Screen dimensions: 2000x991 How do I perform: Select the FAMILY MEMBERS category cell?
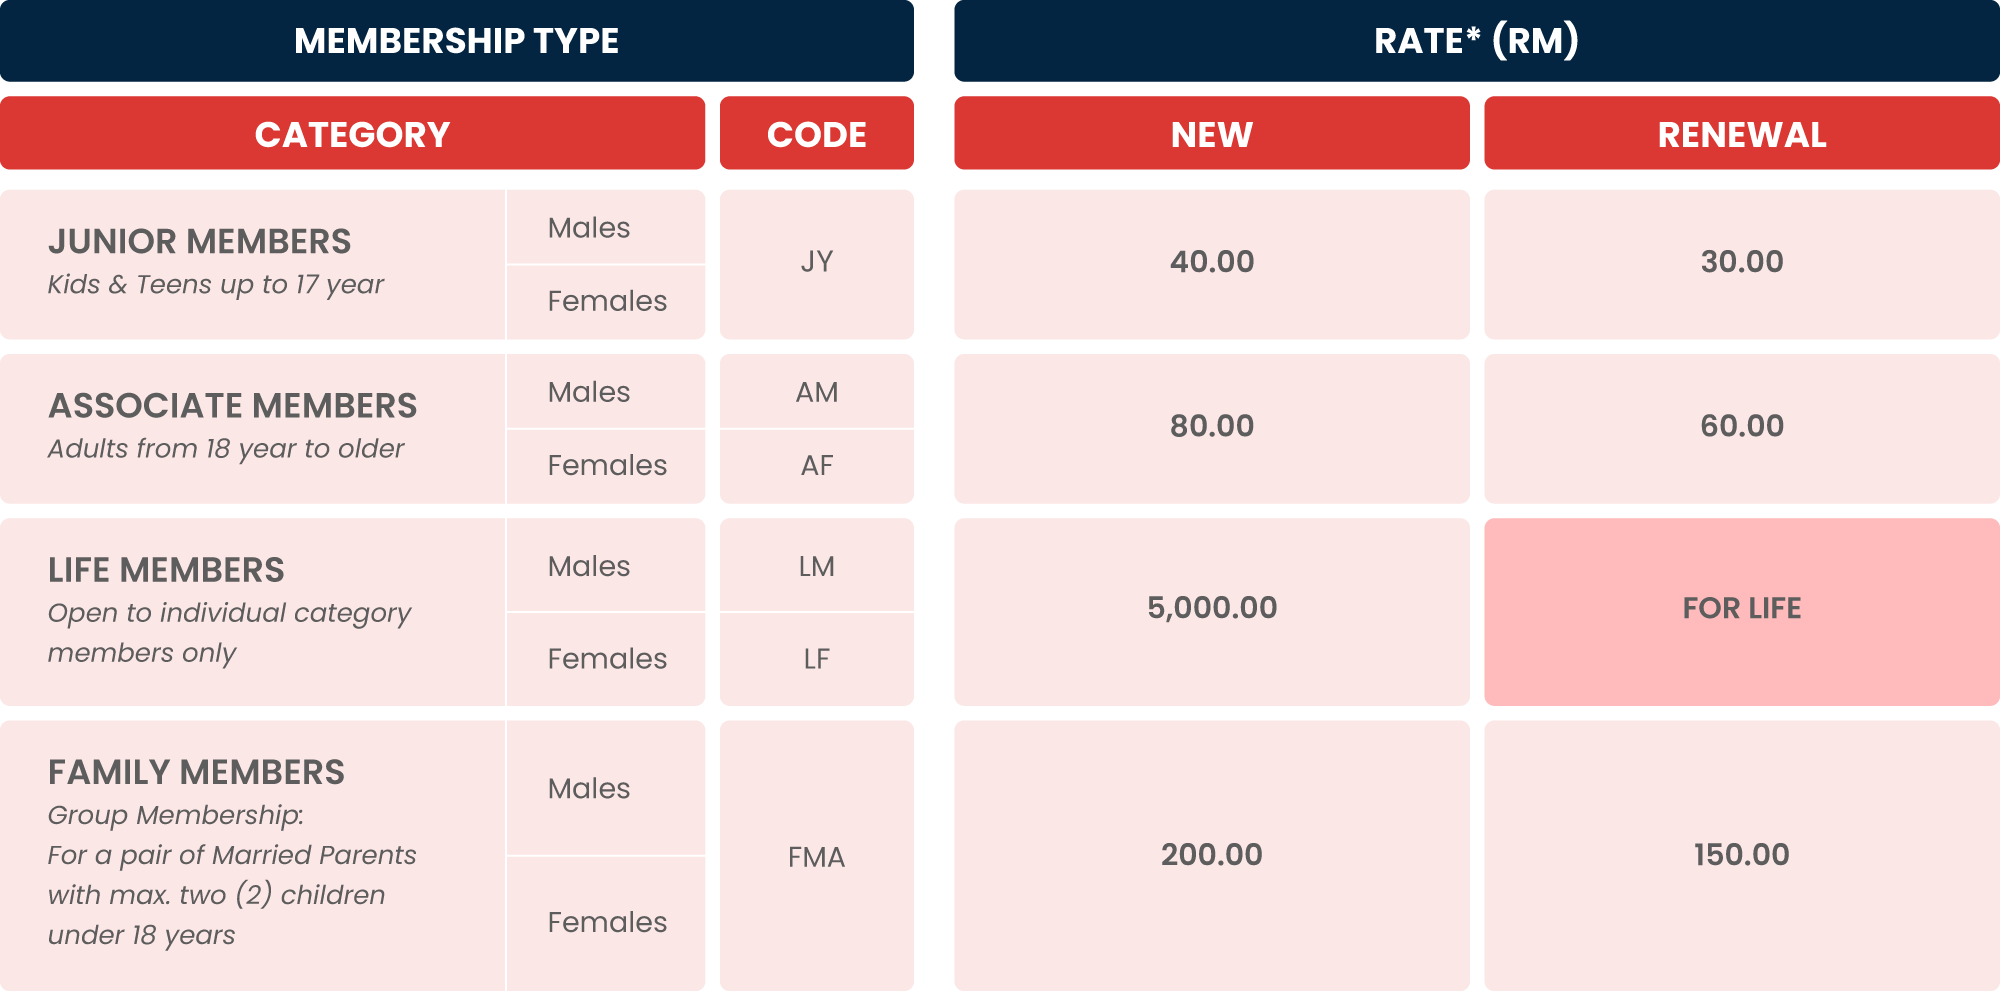click(253, 855)
